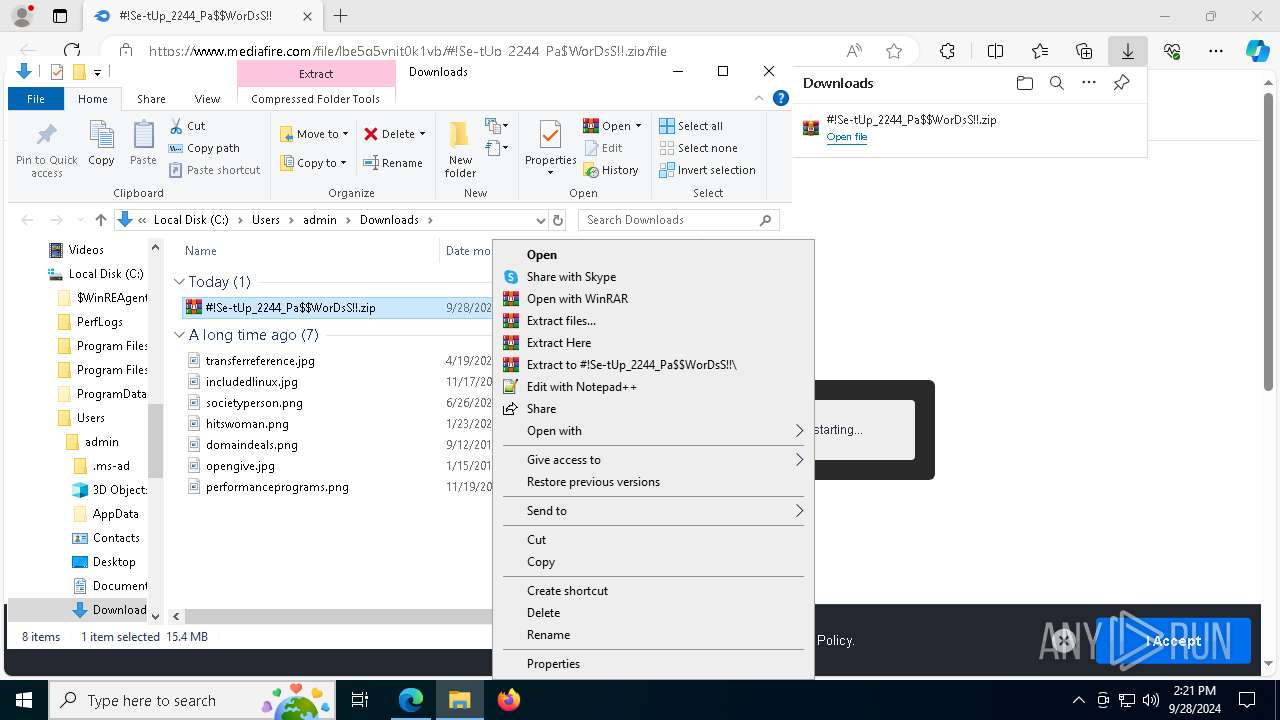Click Pin to Quick access icon

(46, 150)
